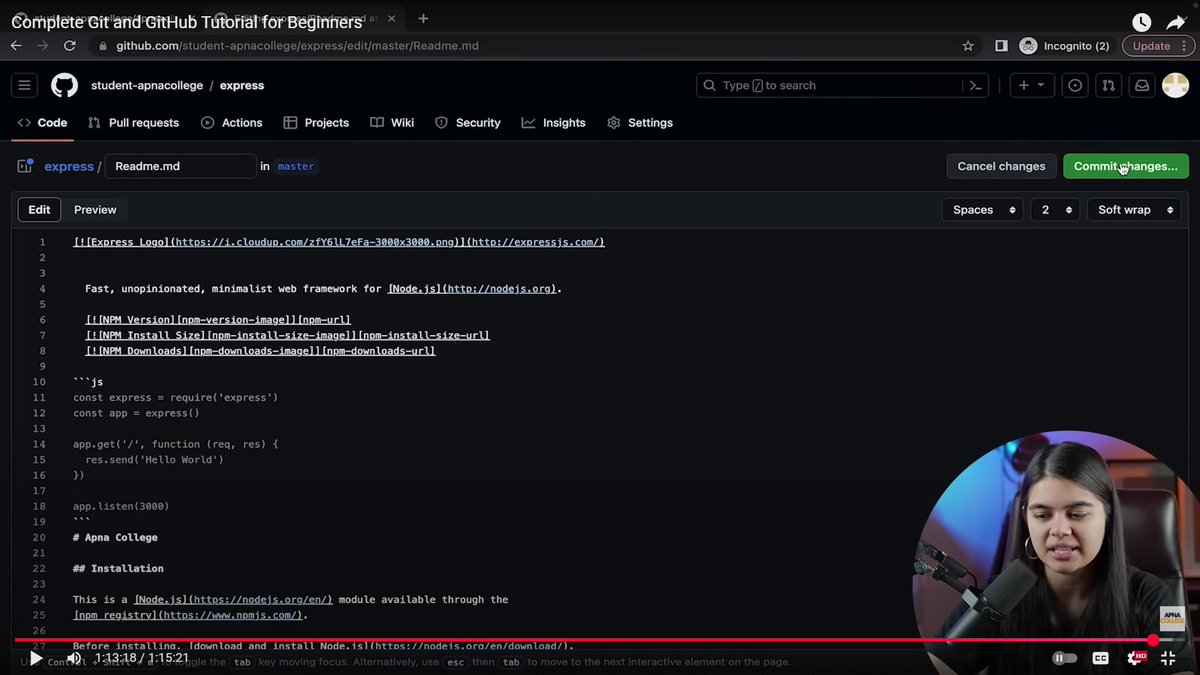Open the create new plus dropdown
This screenshot has width=1200, height=675.
tap(1031, 85)
